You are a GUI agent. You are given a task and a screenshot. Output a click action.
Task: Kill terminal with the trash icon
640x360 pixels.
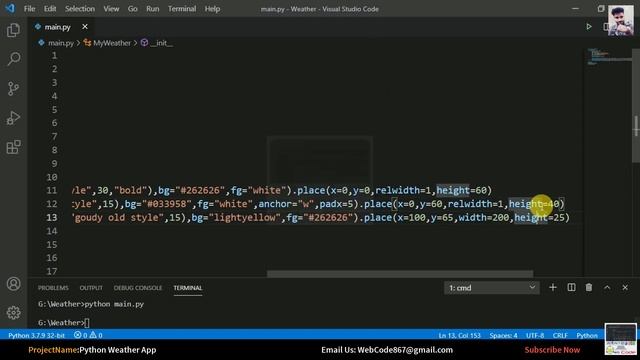click(589, 288)
